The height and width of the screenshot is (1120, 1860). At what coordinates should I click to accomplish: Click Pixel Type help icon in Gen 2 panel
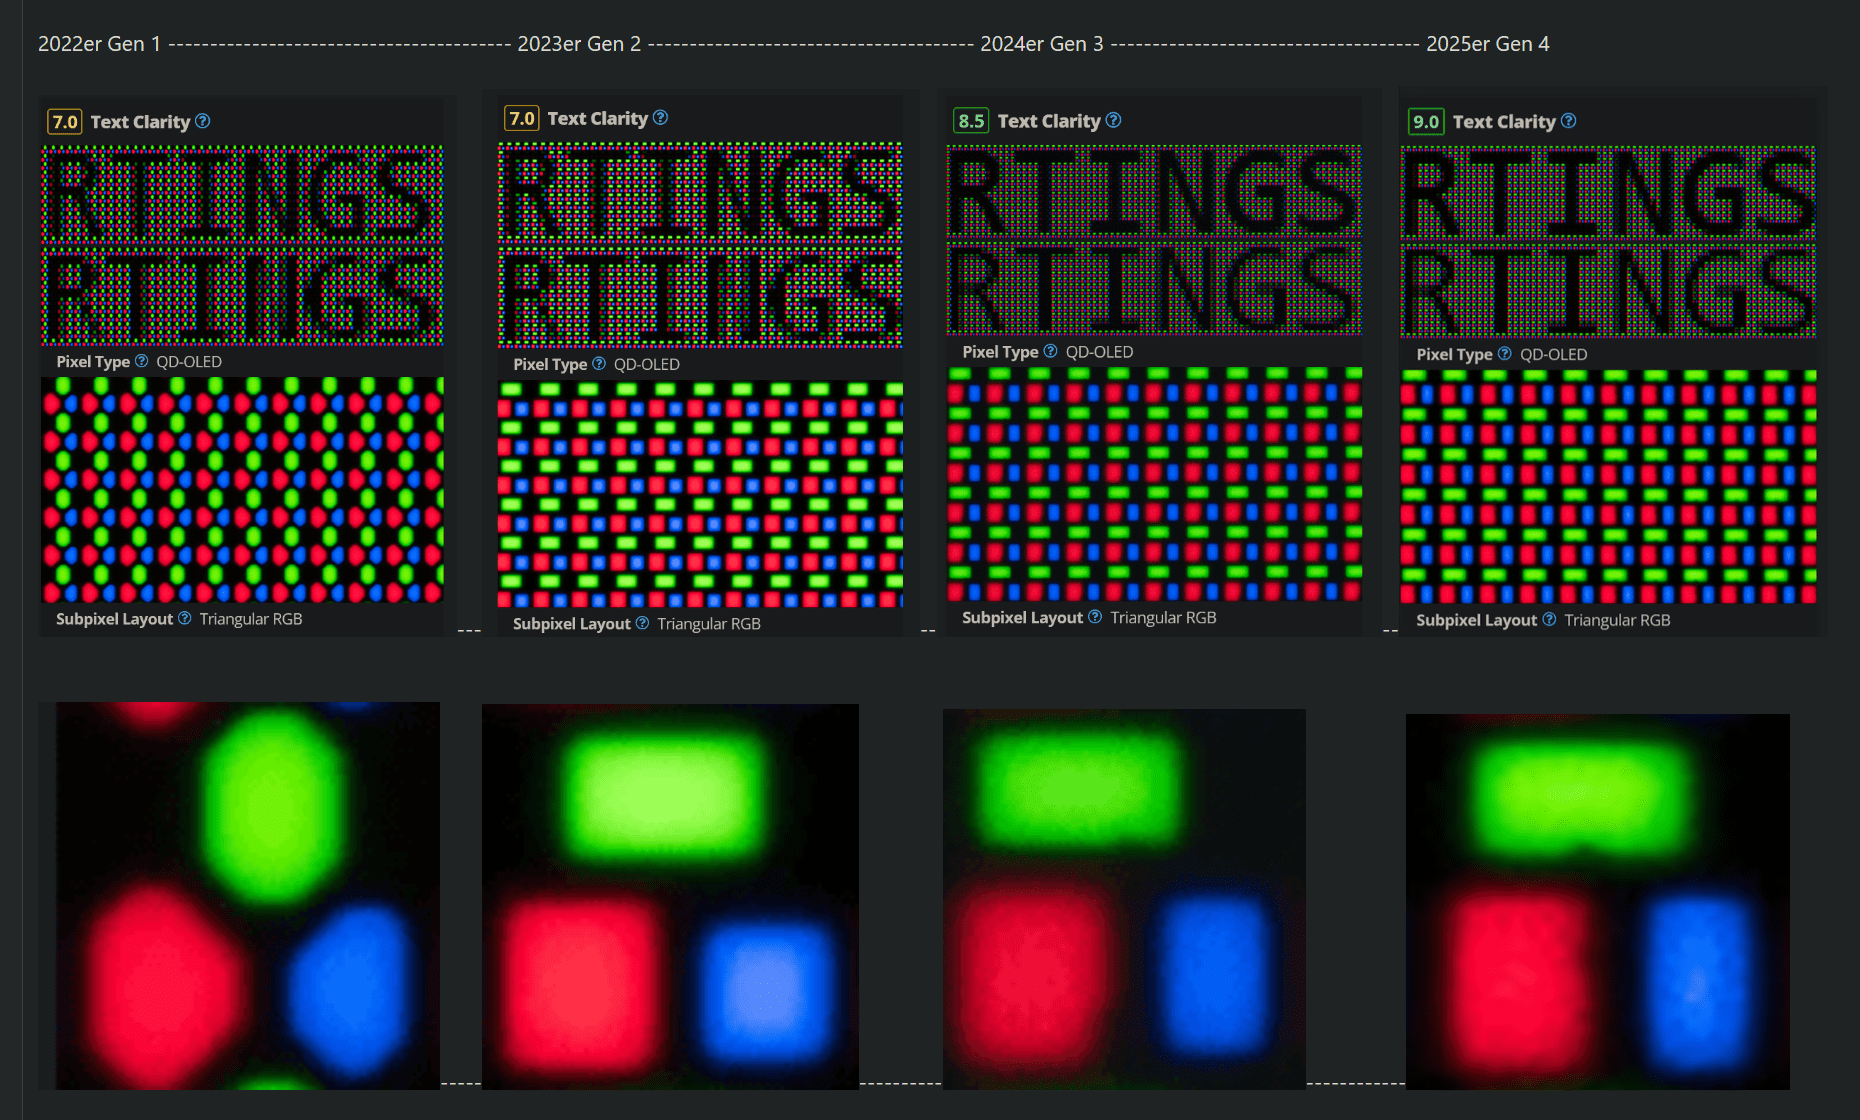(x=599, y=364)
